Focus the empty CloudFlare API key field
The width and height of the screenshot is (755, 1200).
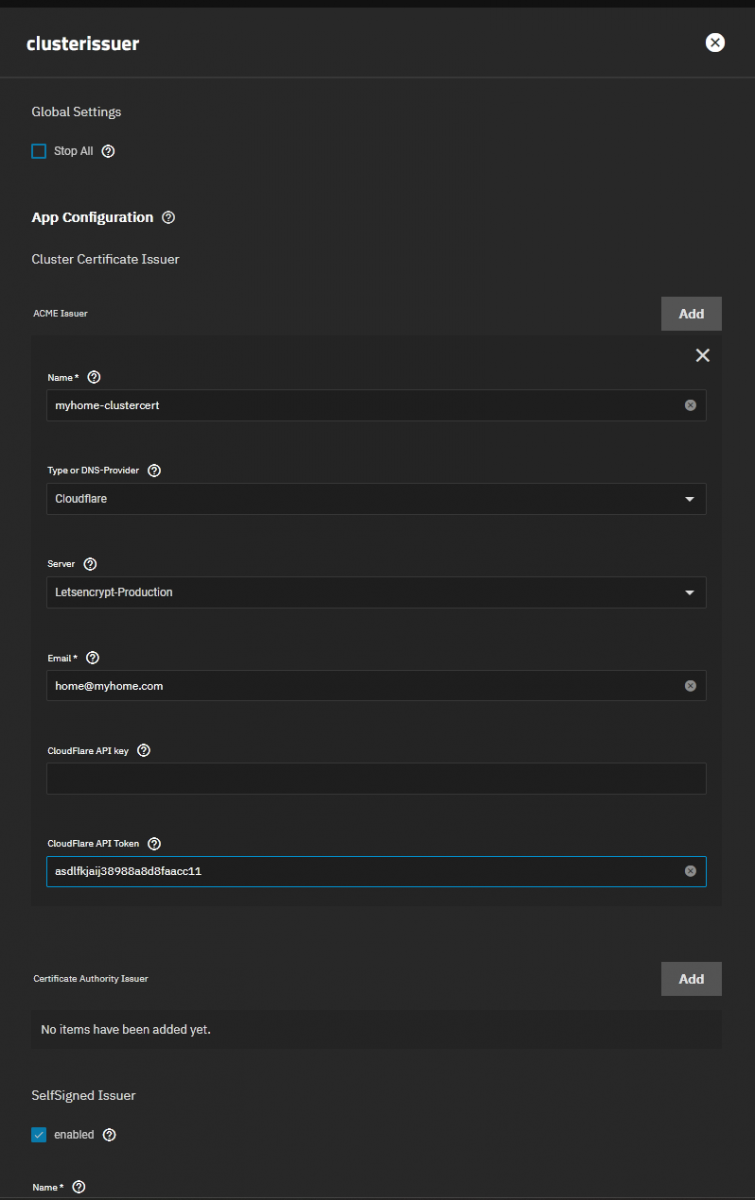click(376, 779)
